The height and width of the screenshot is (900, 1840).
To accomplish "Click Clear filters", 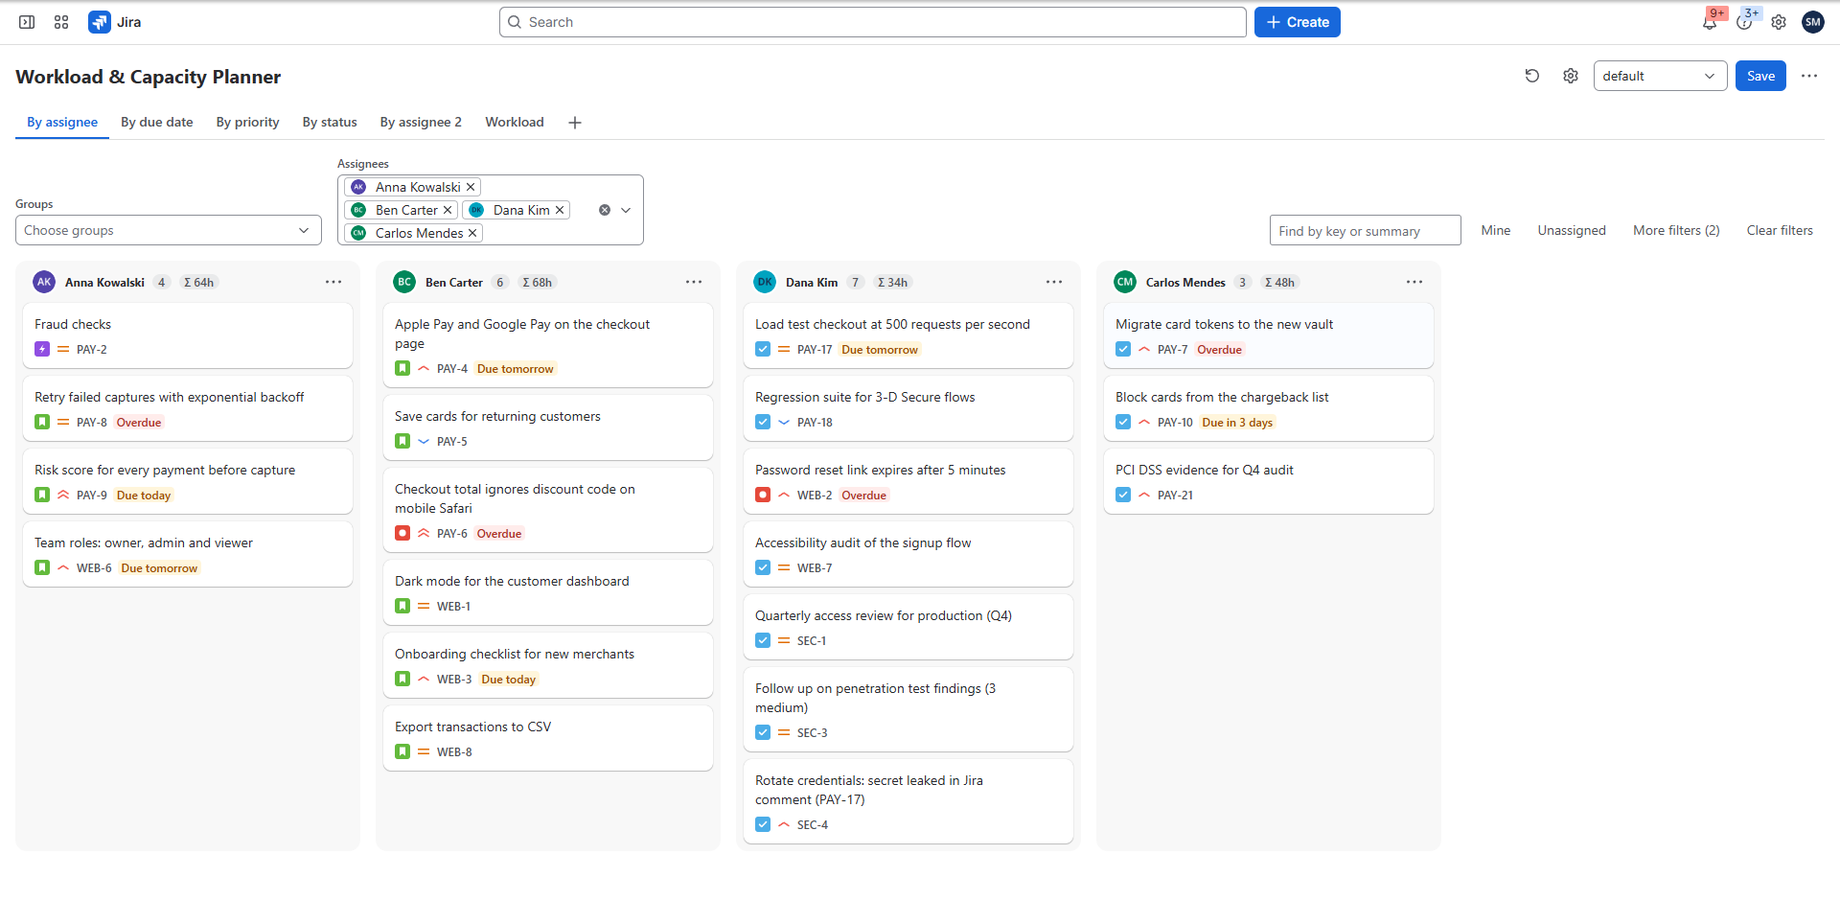I will click(1779, 230).
